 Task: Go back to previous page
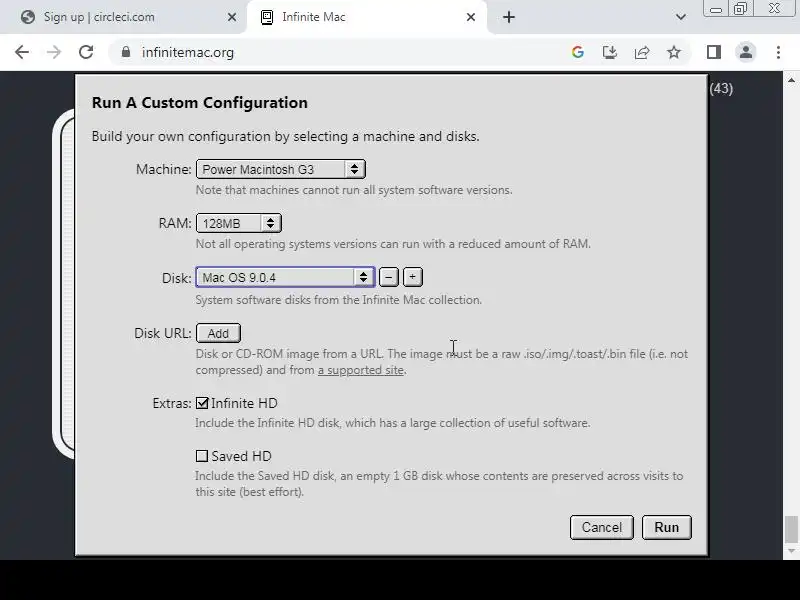point(22,52)
